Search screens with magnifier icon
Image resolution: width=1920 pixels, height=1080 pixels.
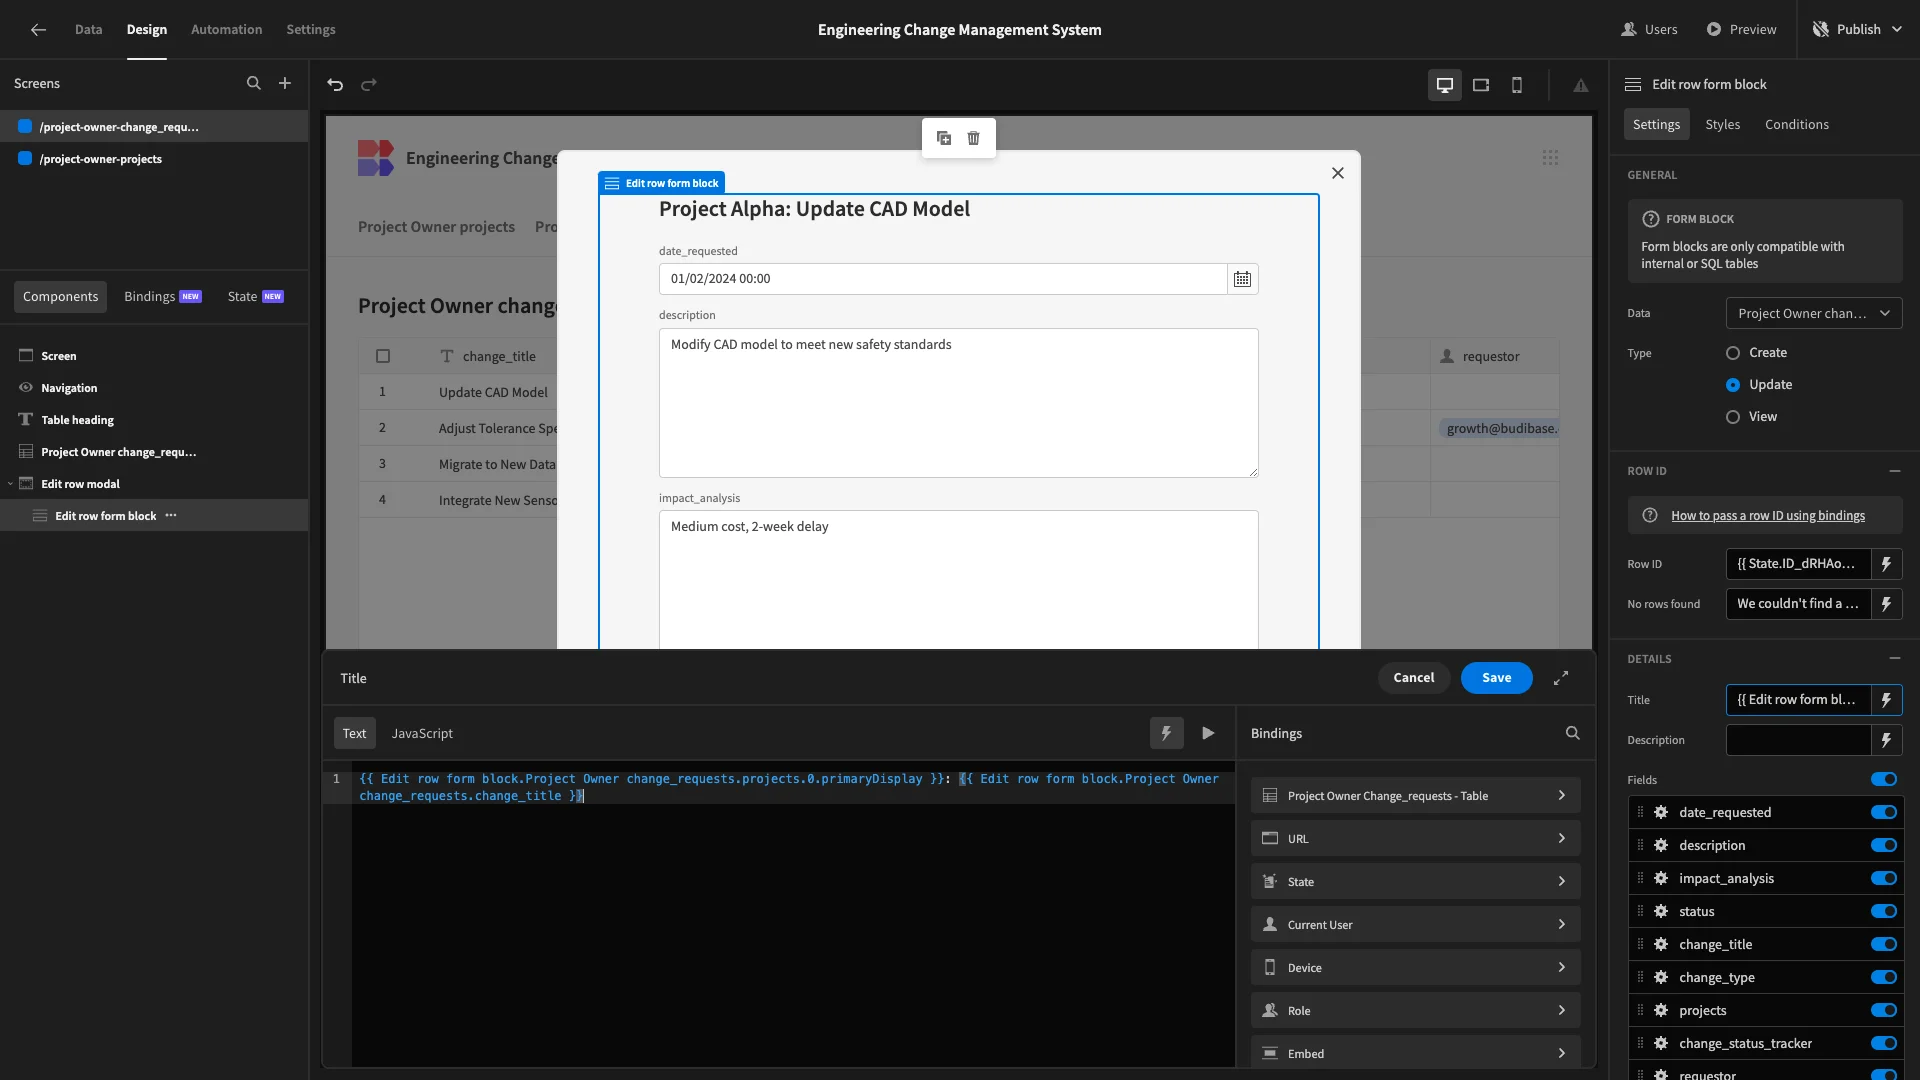point(254,84)
